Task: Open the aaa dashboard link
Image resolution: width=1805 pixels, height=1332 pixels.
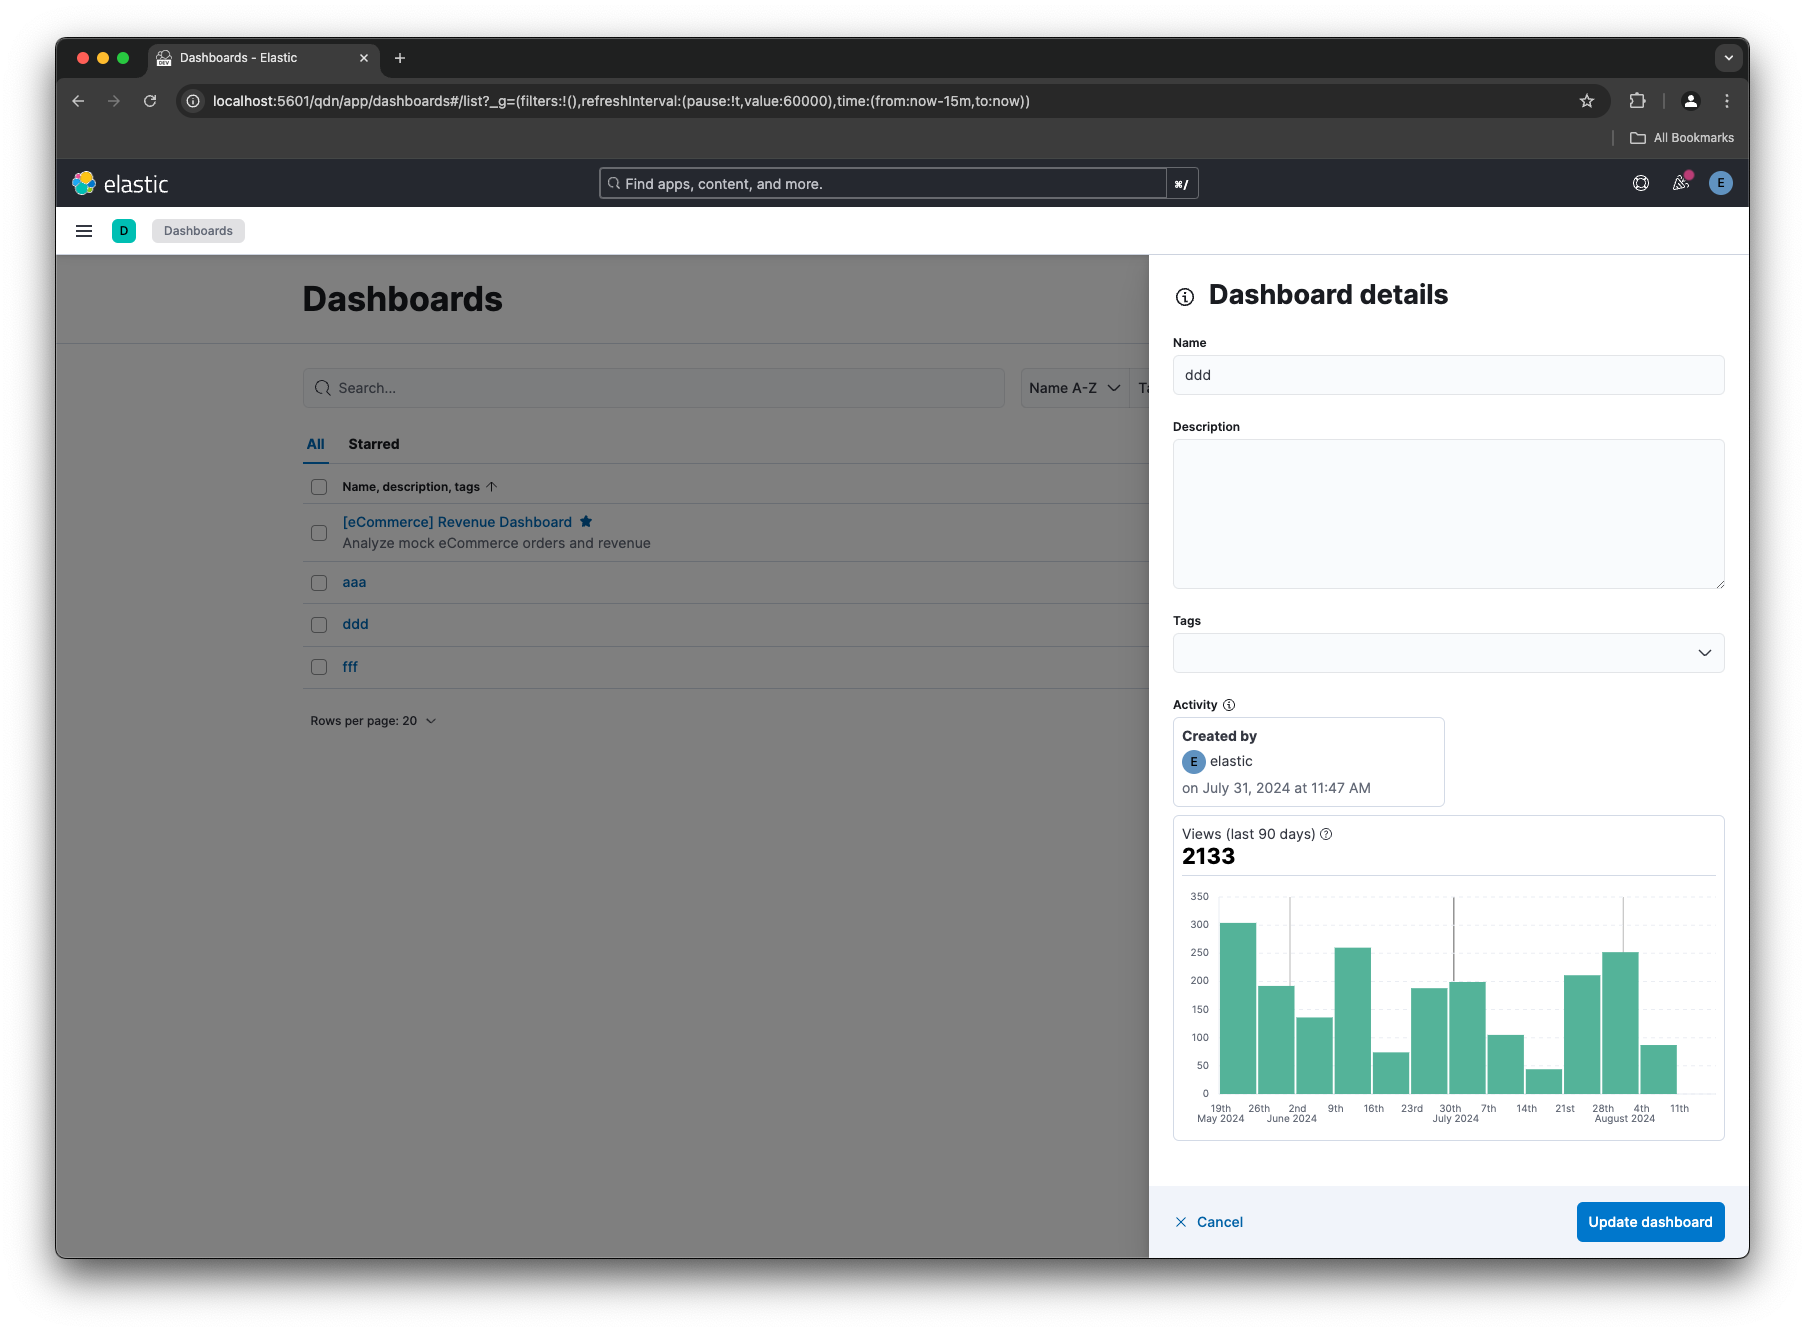Action: click(354, 582)
